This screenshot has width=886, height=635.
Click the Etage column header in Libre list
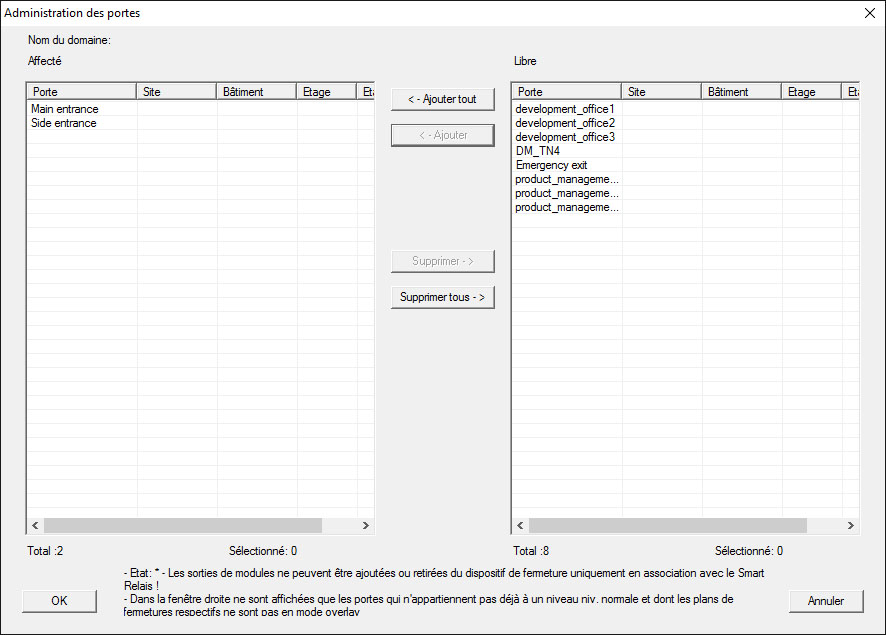[x=811, y=92]
